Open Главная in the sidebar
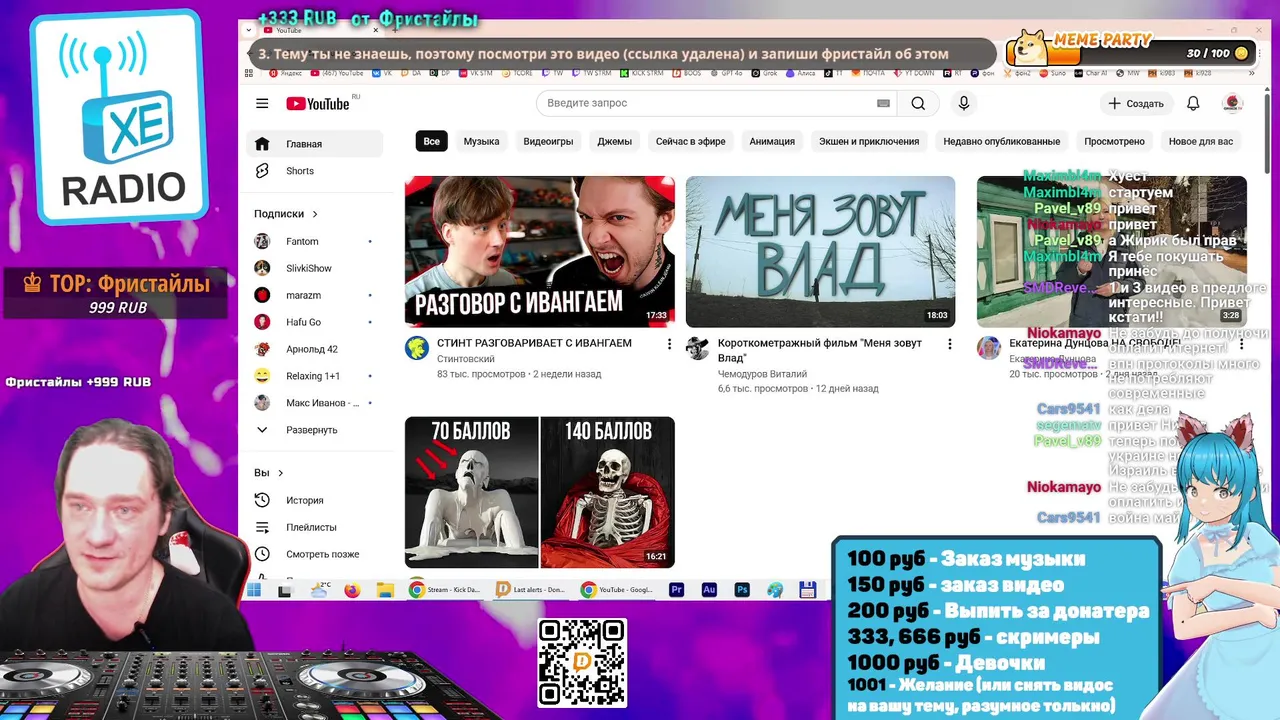The width and height of the screenshot is (1280, 720). click(314, 144)
